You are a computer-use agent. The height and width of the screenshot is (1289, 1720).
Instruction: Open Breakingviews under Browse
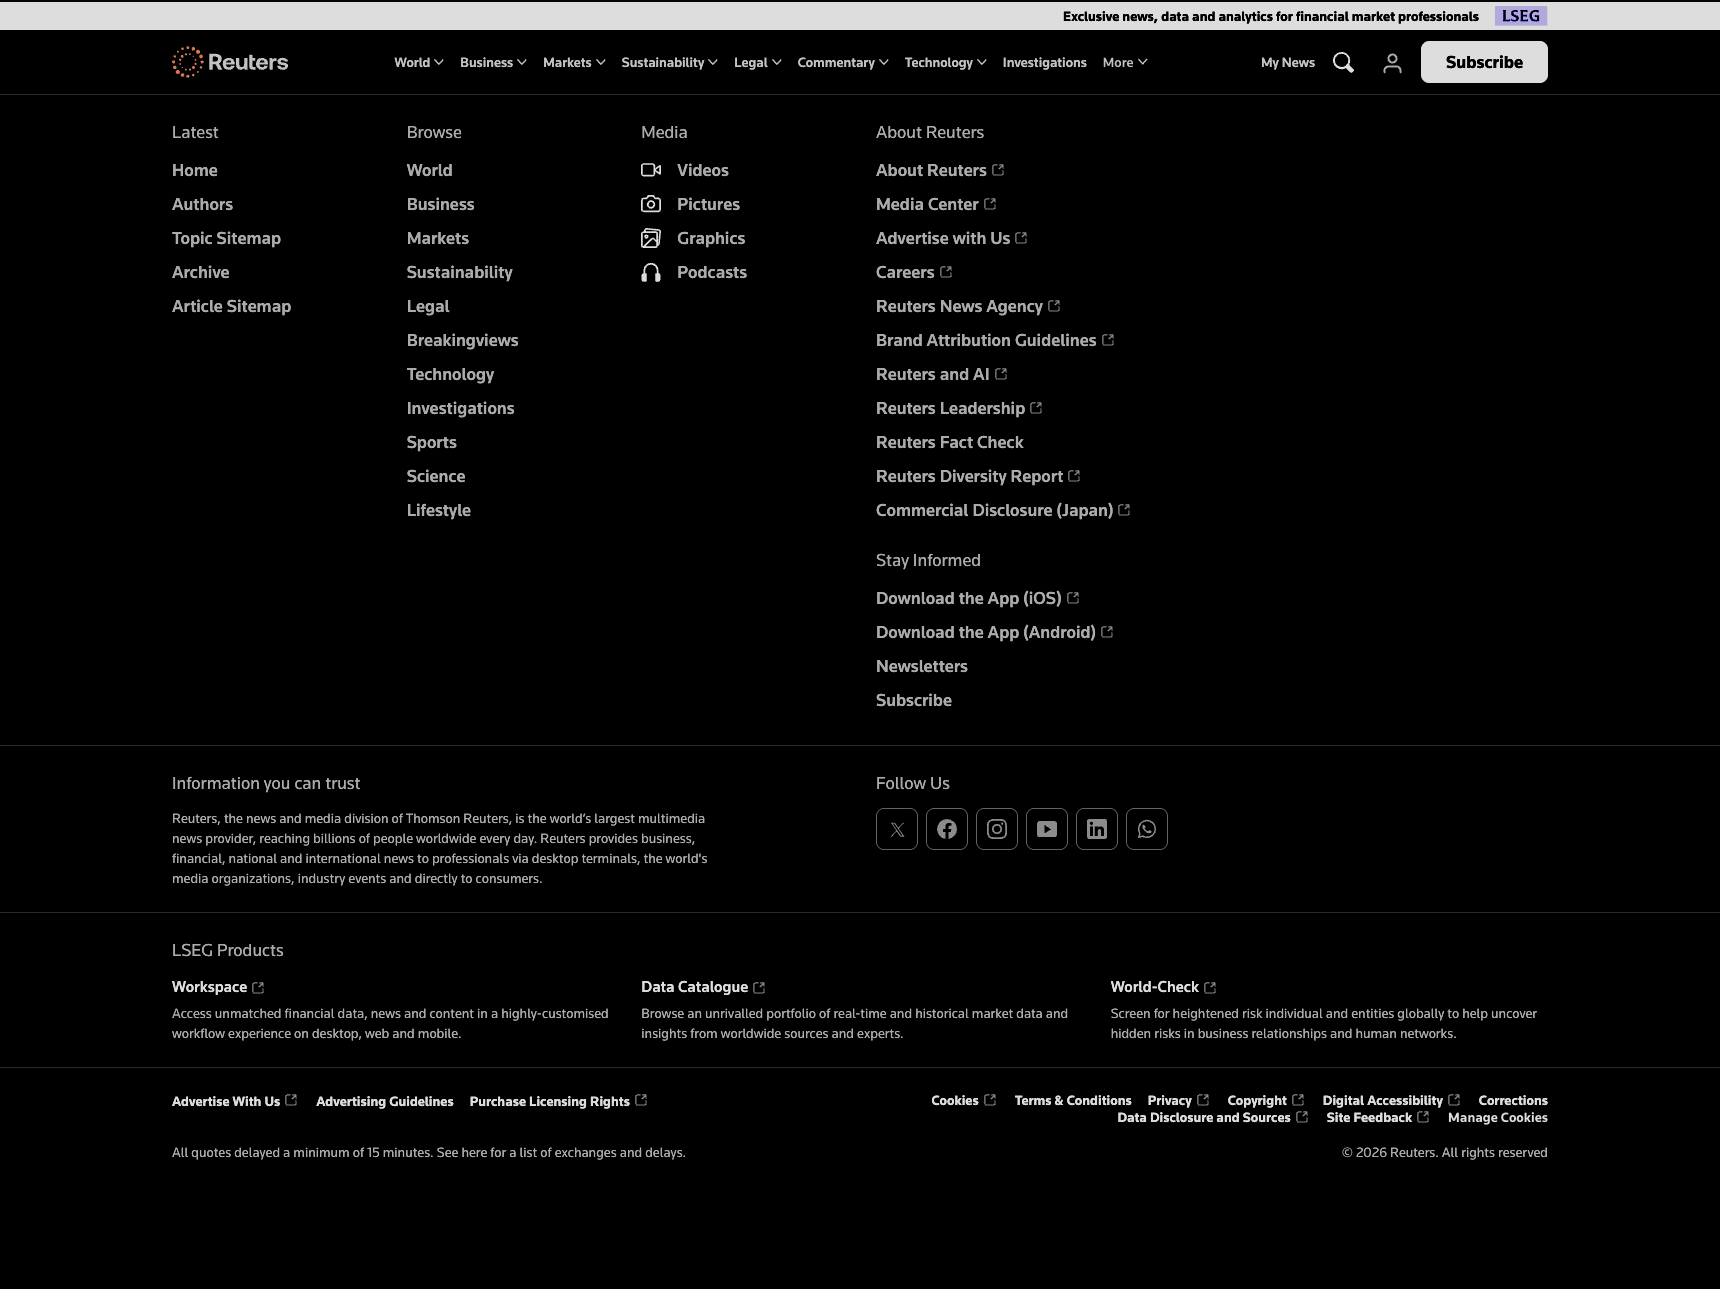point(462,340)
